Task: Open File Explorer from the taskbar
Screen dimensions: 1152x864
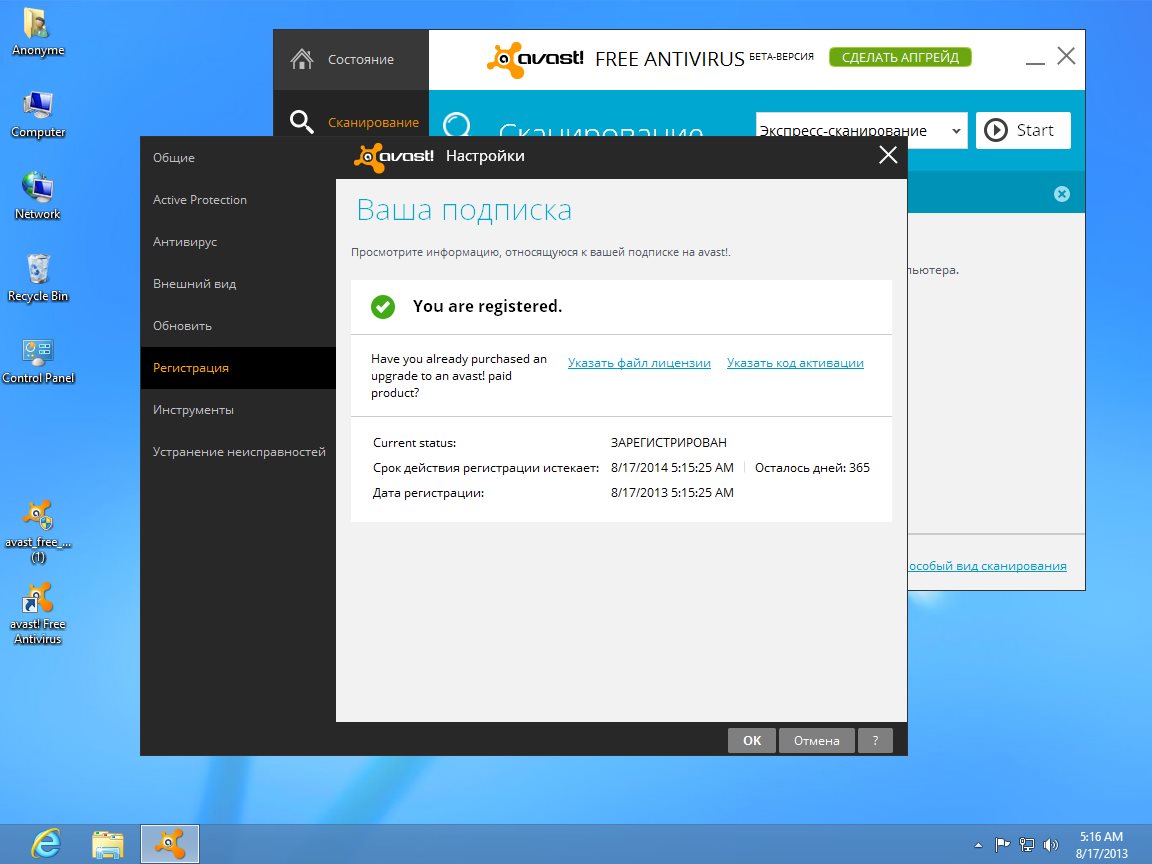Action: [x=108, y=843]
